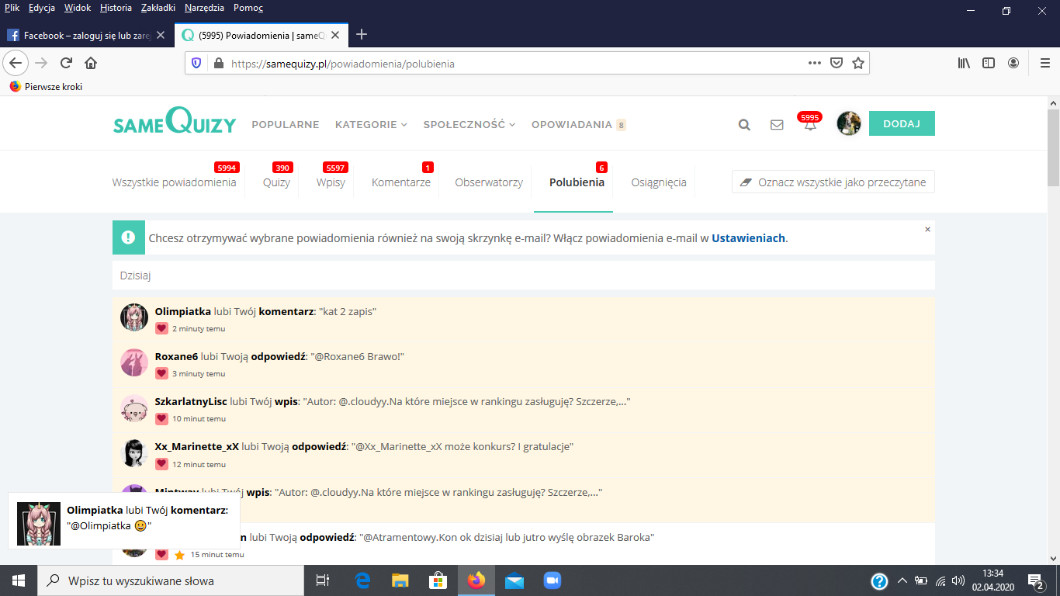Click the search magnifier icon in the header
Image resolution: width=1060 pixels, height=596 pixels.
[x=744, y=125]
